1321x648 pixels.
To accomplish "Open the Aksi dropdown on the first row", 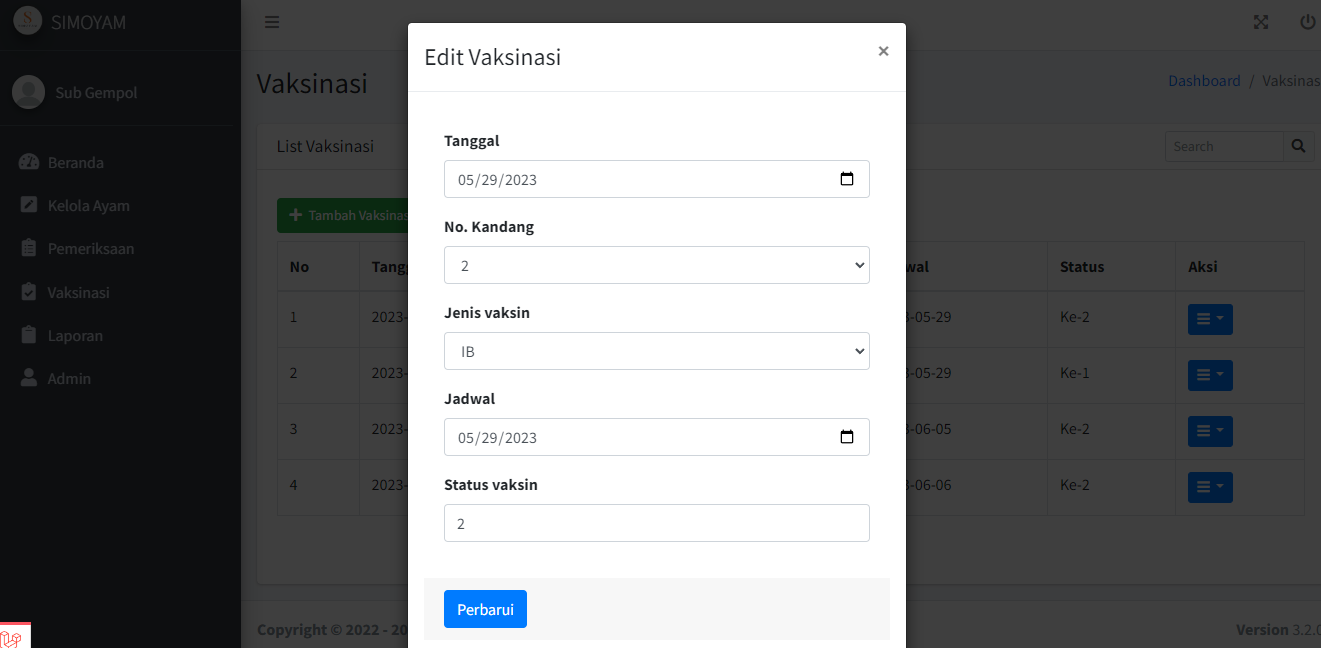I will coord(1209,317).
